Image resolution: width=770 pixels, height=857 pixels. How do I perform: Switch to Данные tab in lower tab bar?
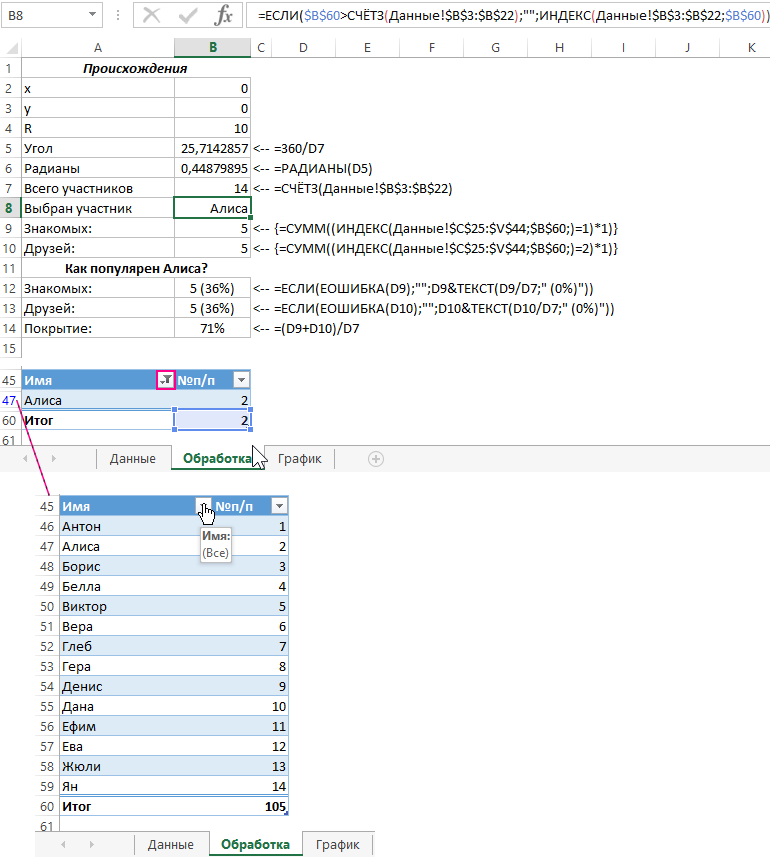(x=170, y=844)
